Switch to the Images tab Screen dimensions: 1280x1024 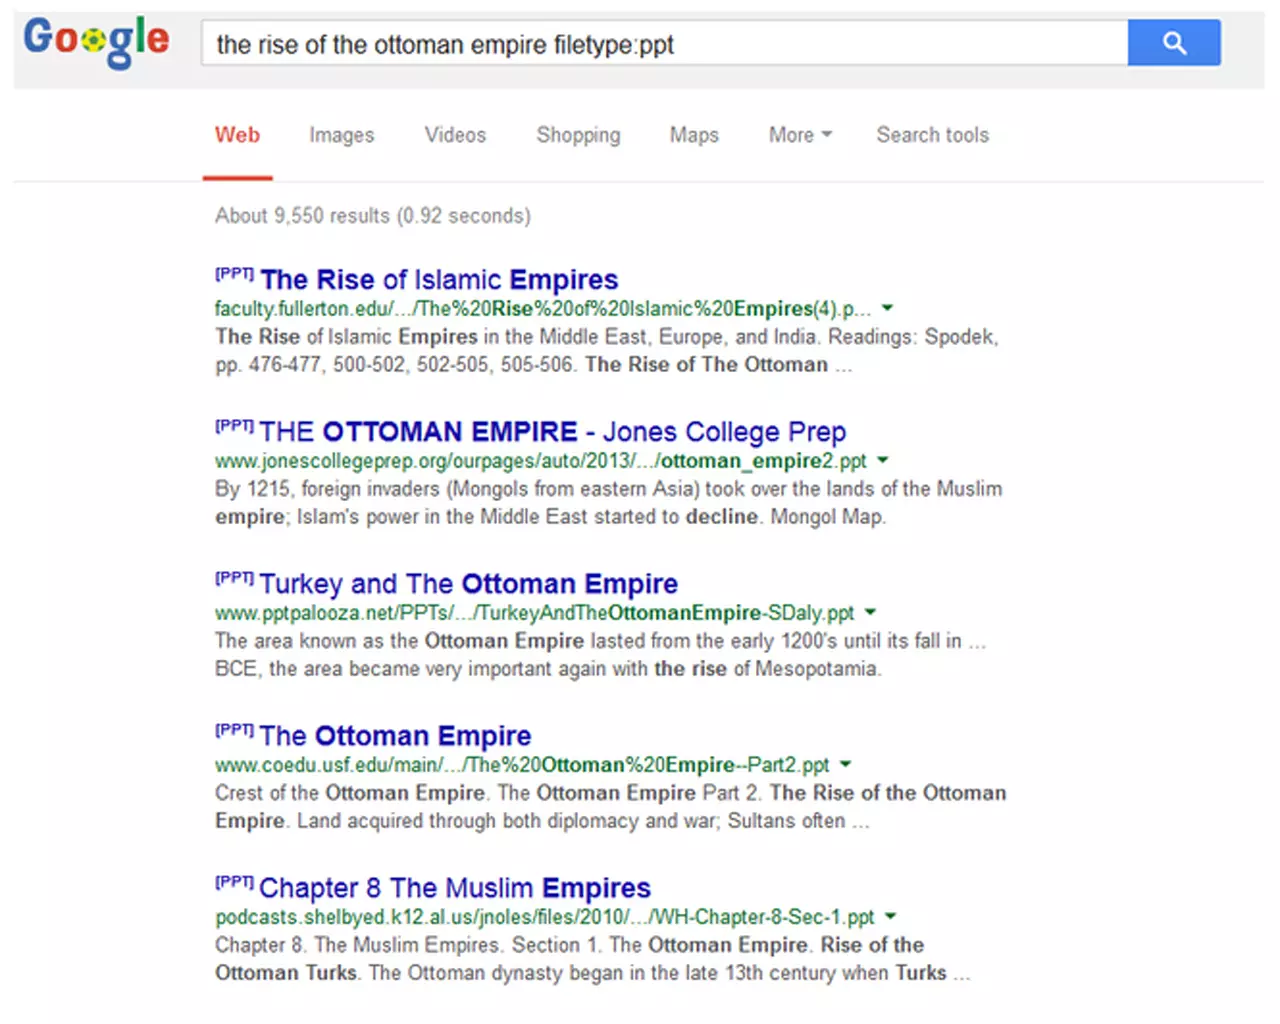pyautogui.click(x=341, y=135)
